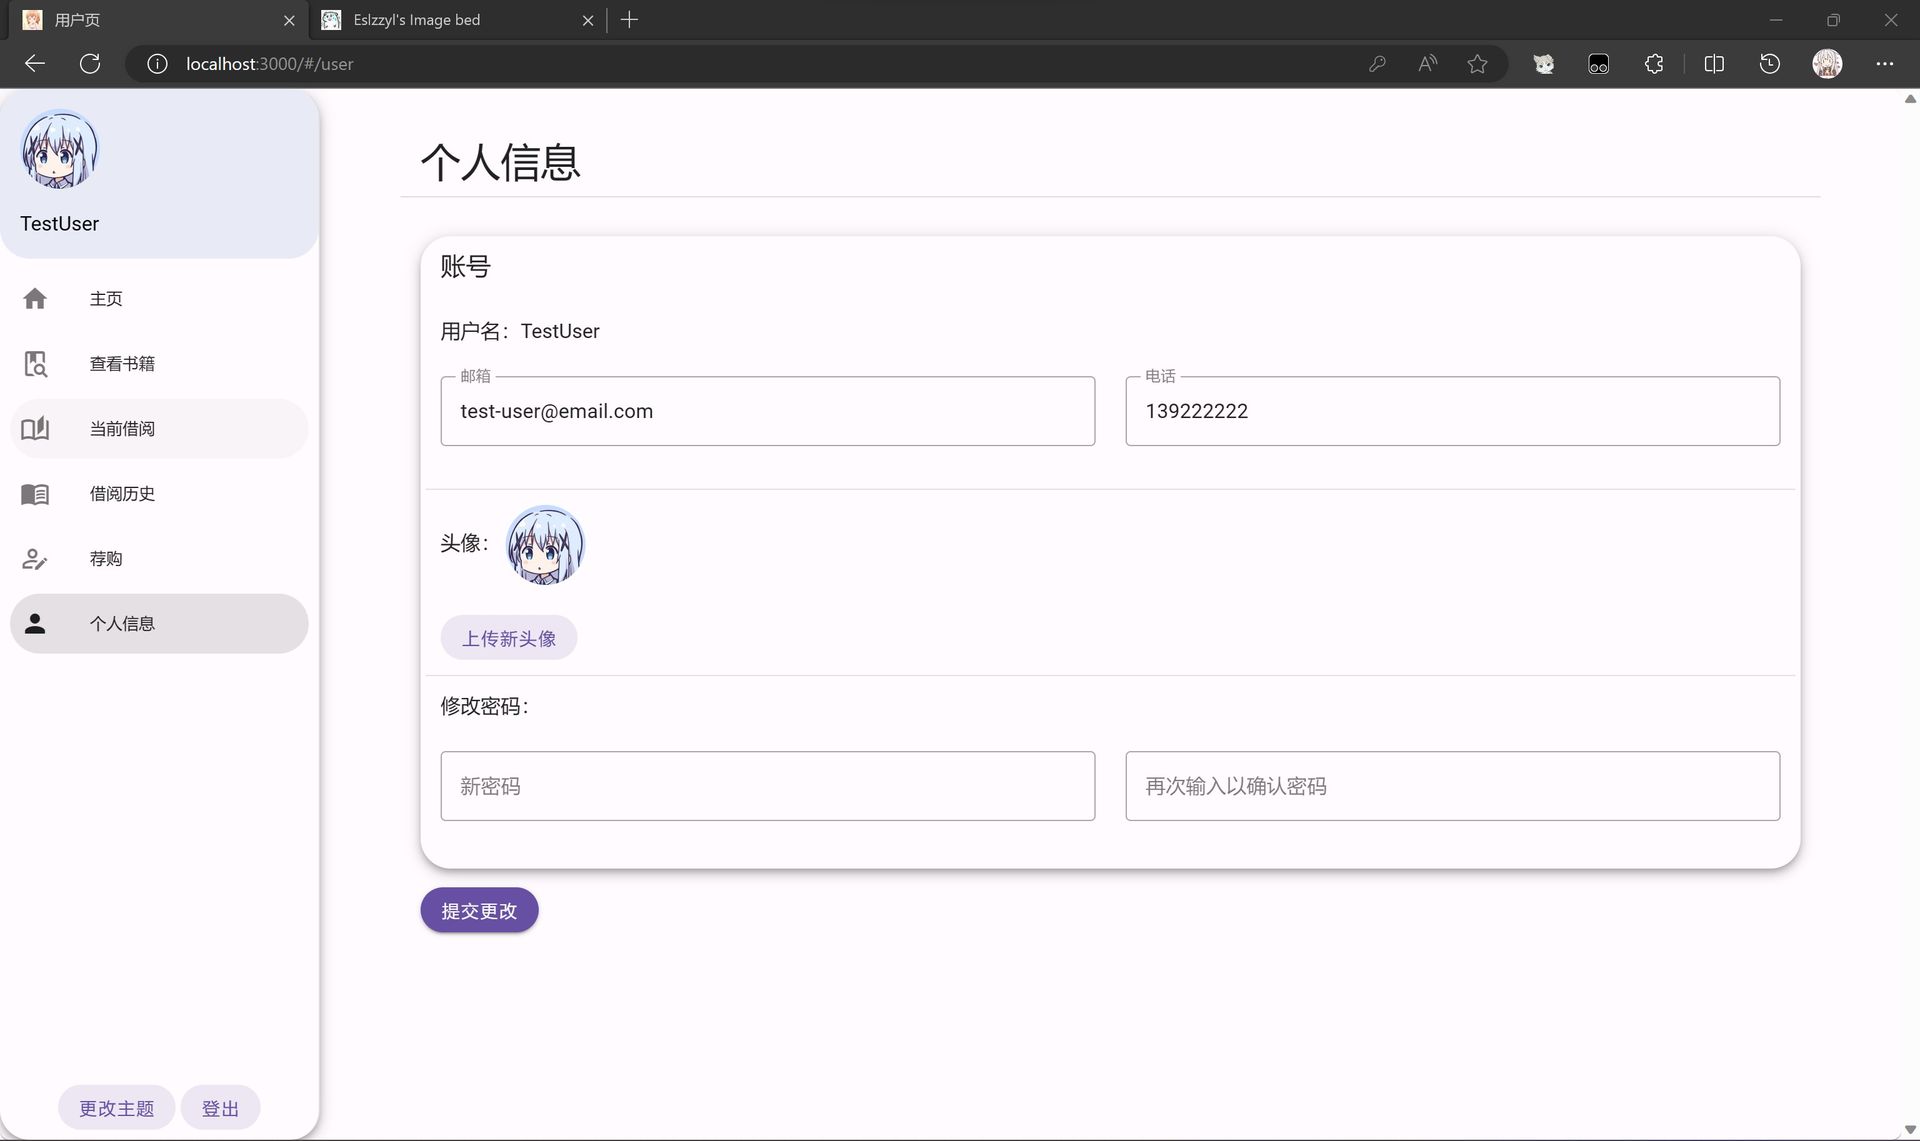Click the 上传新头像 upload button

tap(508, 637)
